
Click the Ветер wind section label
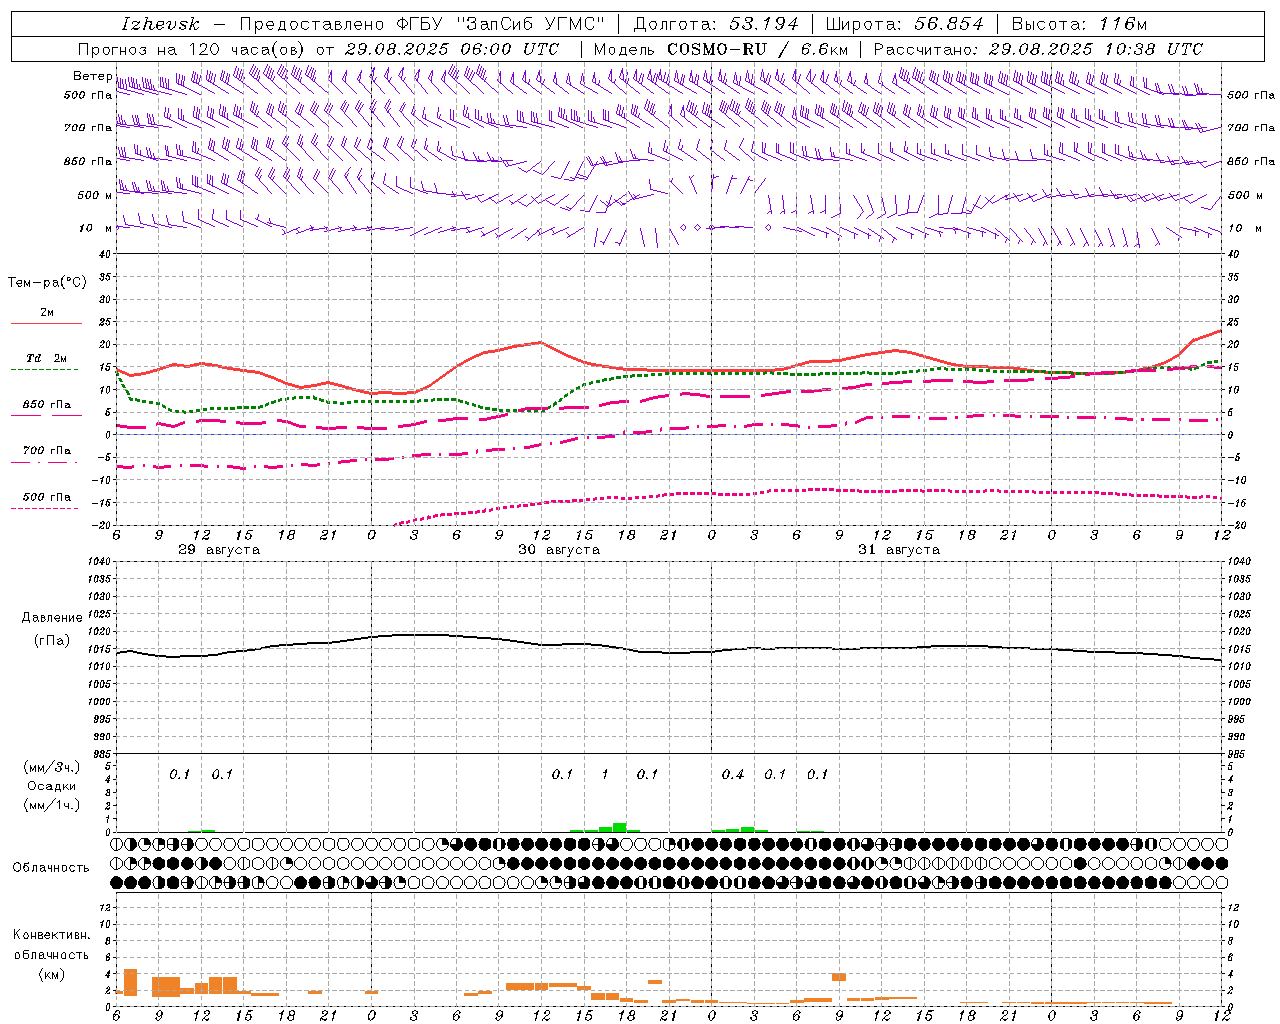click(x=92, y=76)
